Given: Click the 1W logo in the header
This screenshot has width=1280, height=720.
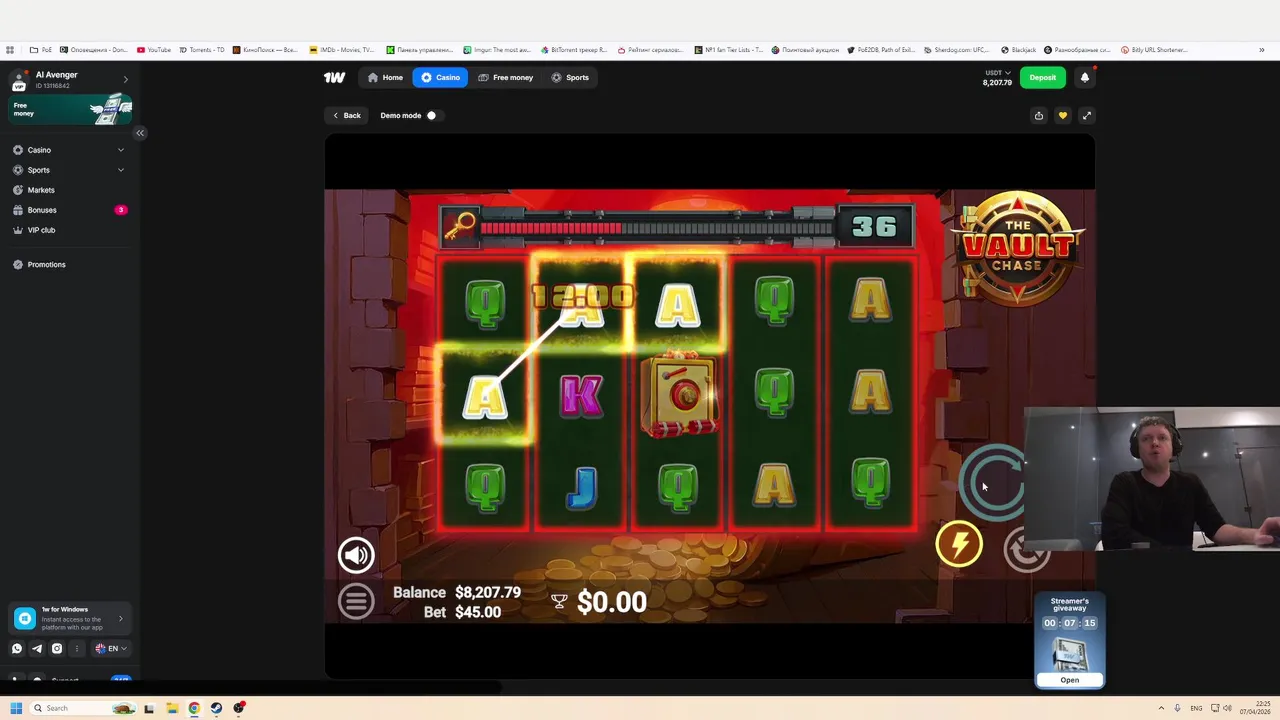Looking at the screenshot, I should click(334, 77).
